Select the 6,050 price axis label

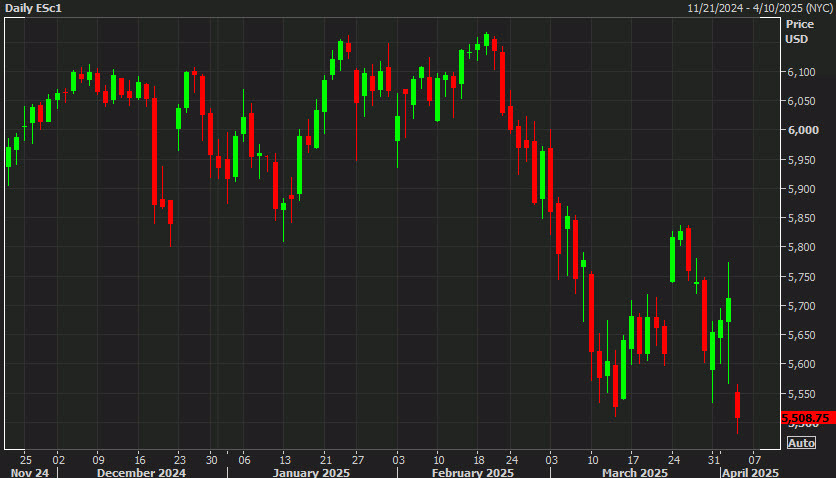coord(801,101)
